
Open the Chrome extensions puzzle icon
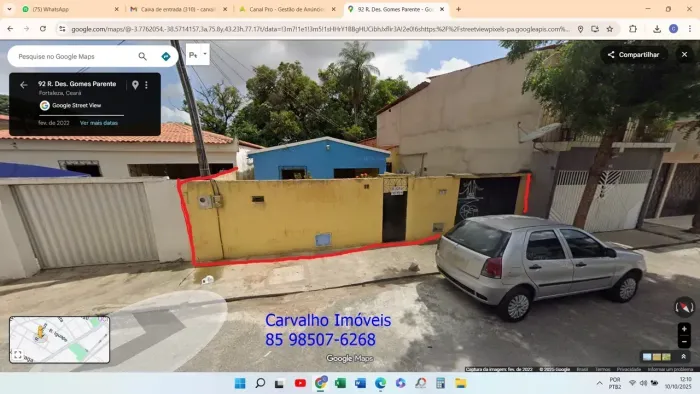point(633,29)
